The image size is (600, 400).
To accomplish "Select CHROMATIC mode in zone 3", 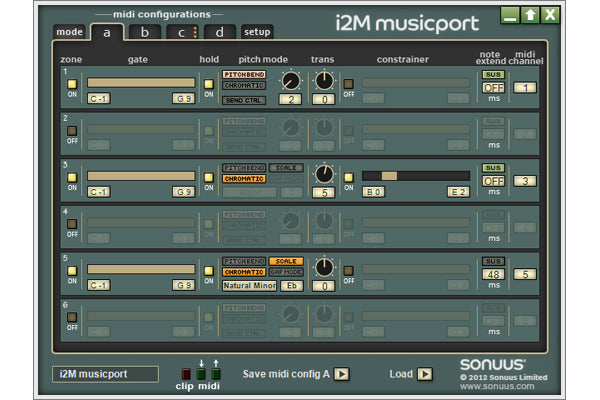I will [x=243, y=180].
